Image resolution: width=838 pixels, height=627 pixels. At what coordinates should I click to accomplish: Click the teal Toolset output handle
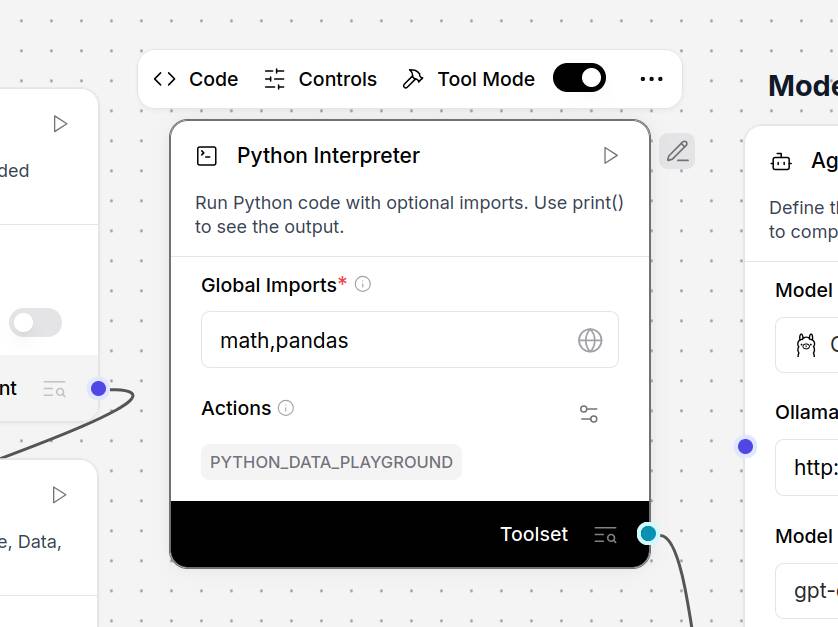648,533
